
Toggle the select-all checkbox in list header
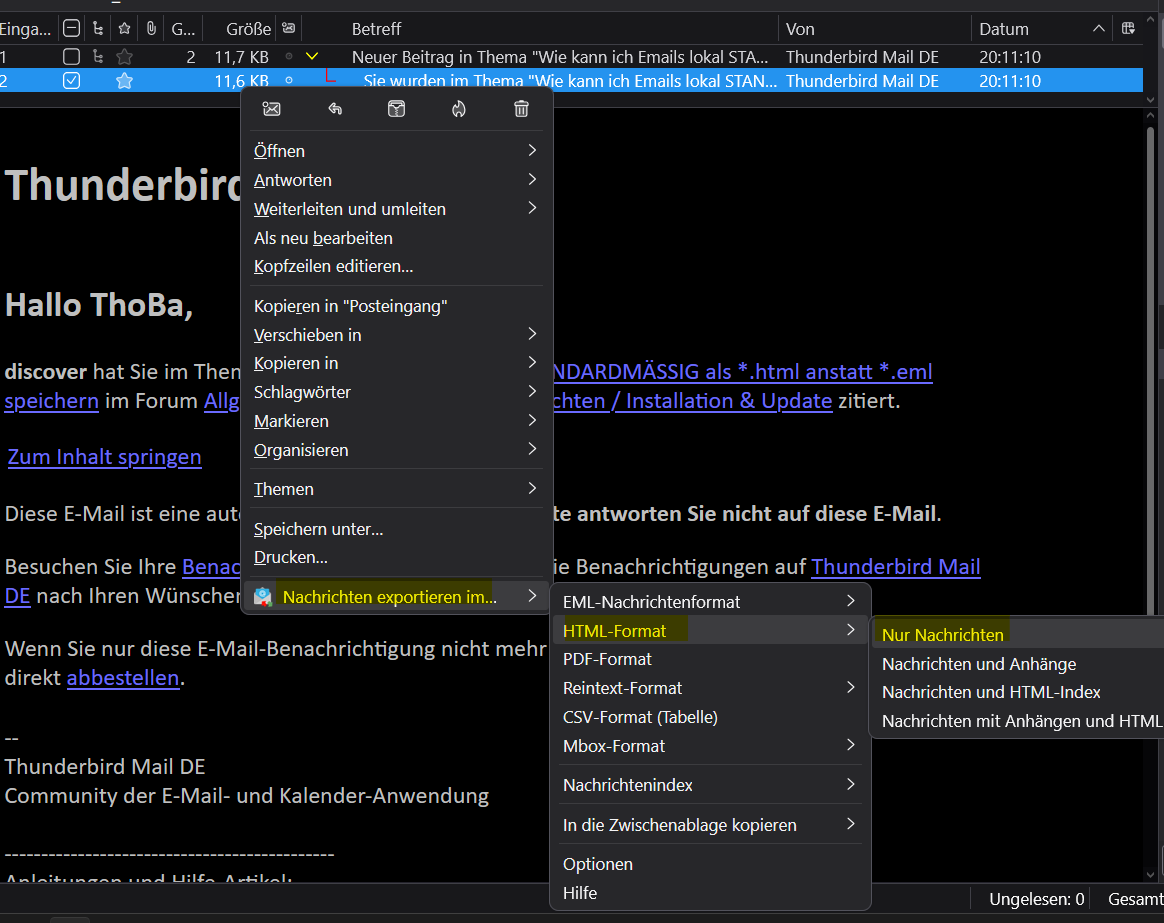pos(71,29)
